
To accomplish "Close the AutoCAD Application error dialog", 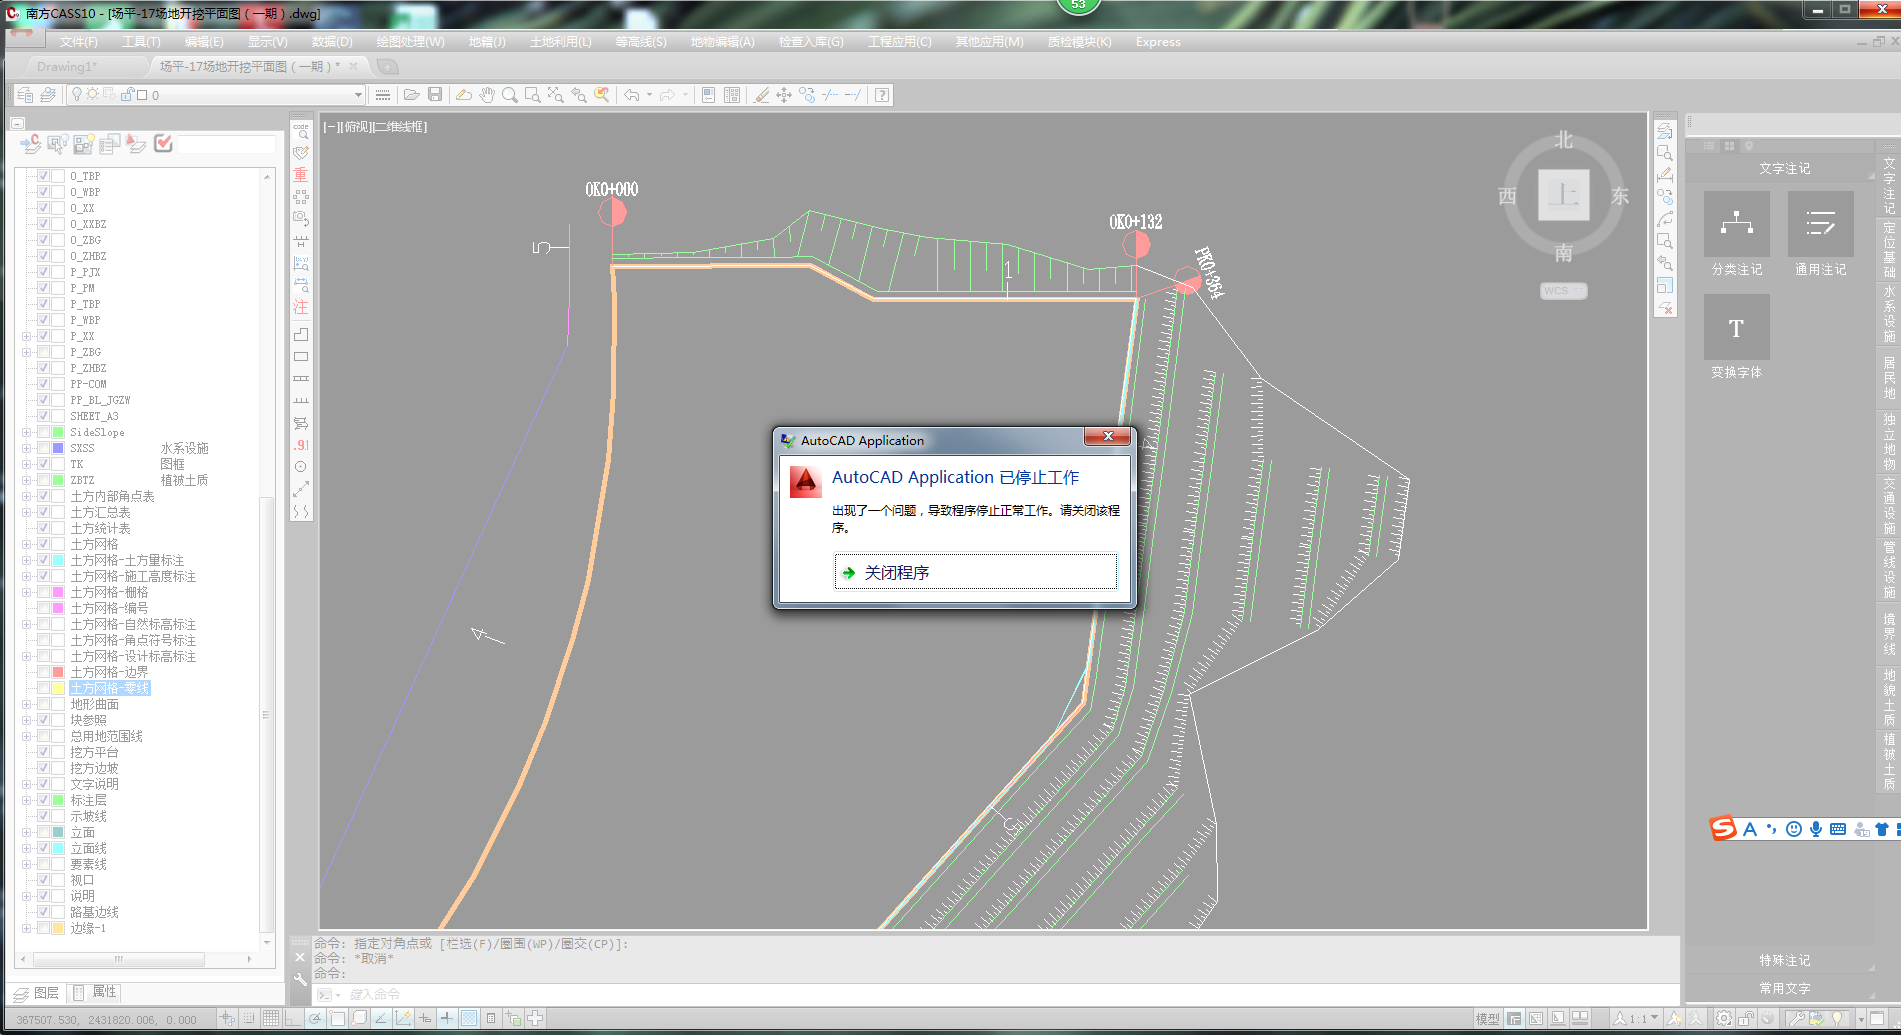I will click(x=1107, y=437).
